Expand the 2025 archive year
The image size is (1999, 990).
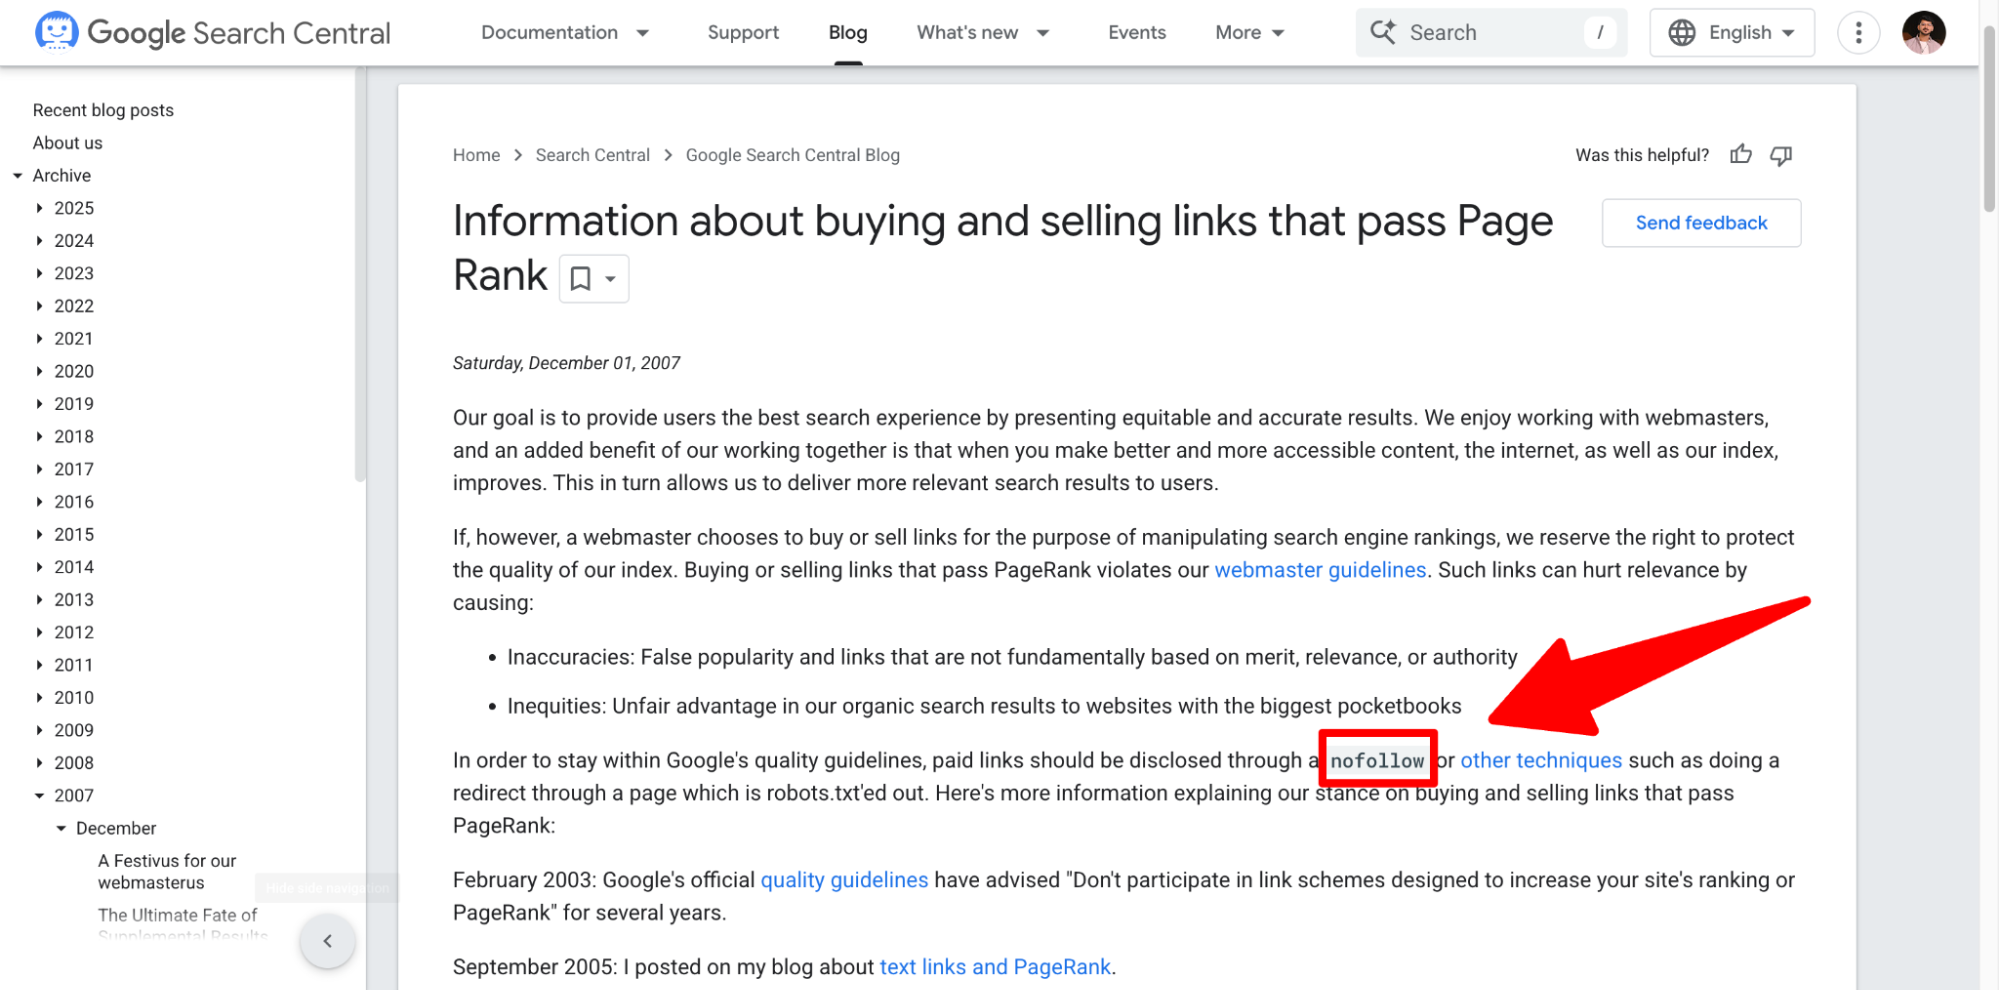coord(39,208)
